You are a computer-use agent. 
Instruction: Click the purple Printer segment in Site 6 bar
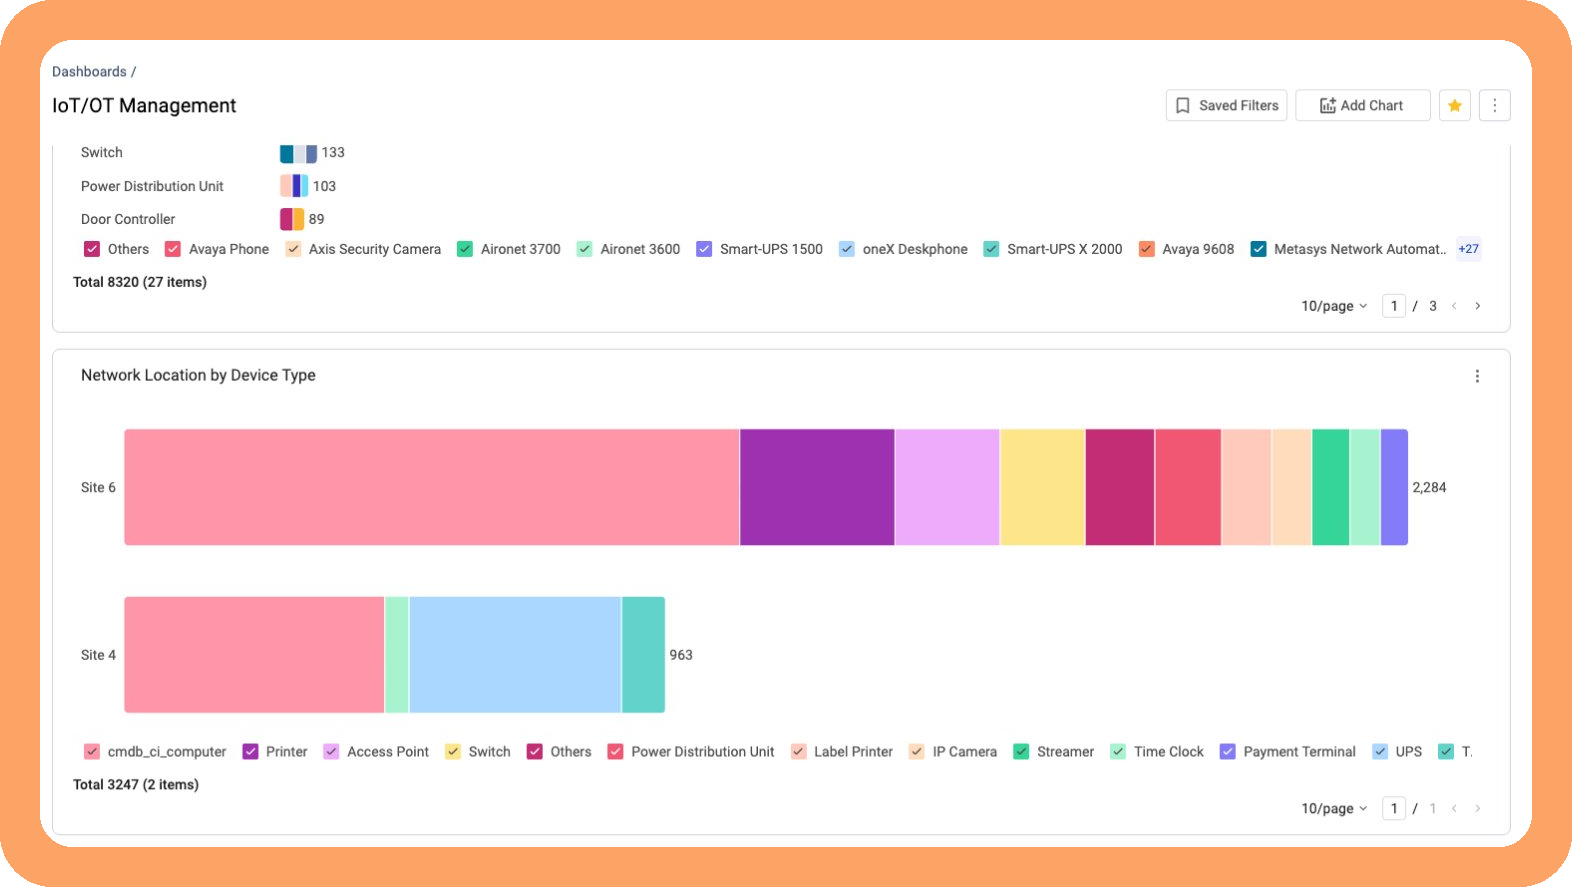pos(817,487)
